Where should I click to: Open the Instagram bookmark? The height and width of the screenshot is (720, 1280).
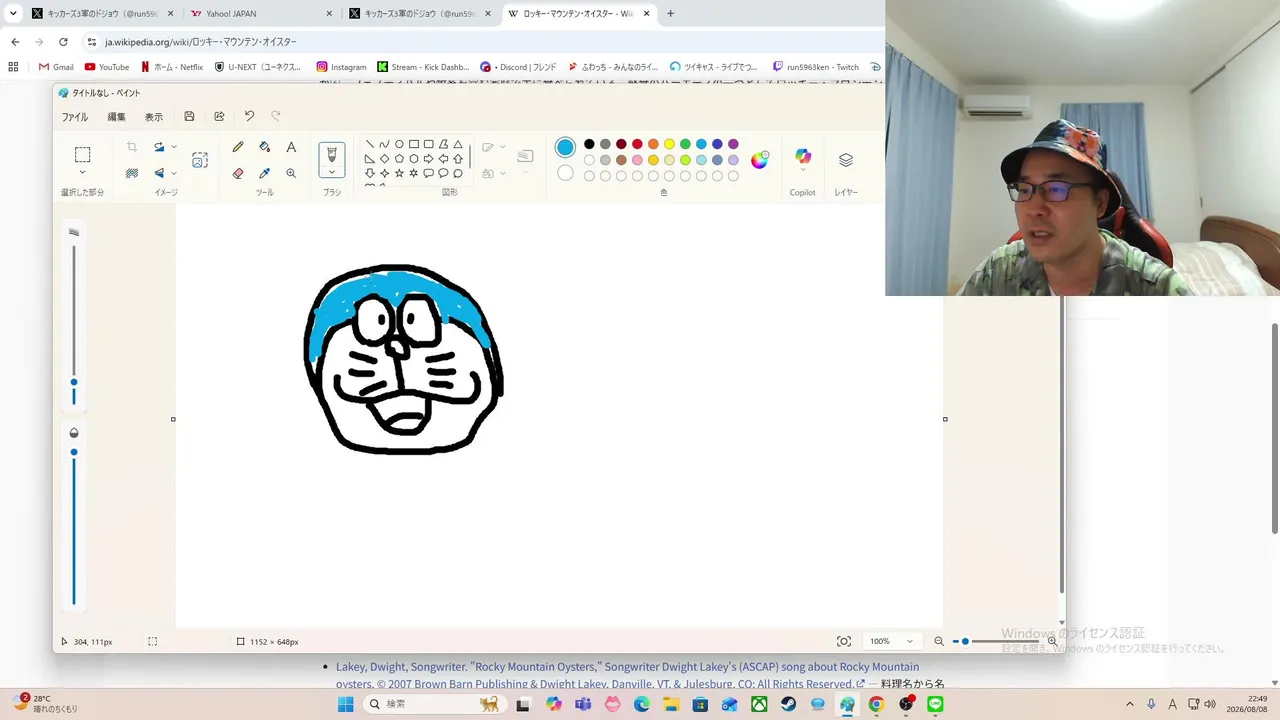(342, 67)
